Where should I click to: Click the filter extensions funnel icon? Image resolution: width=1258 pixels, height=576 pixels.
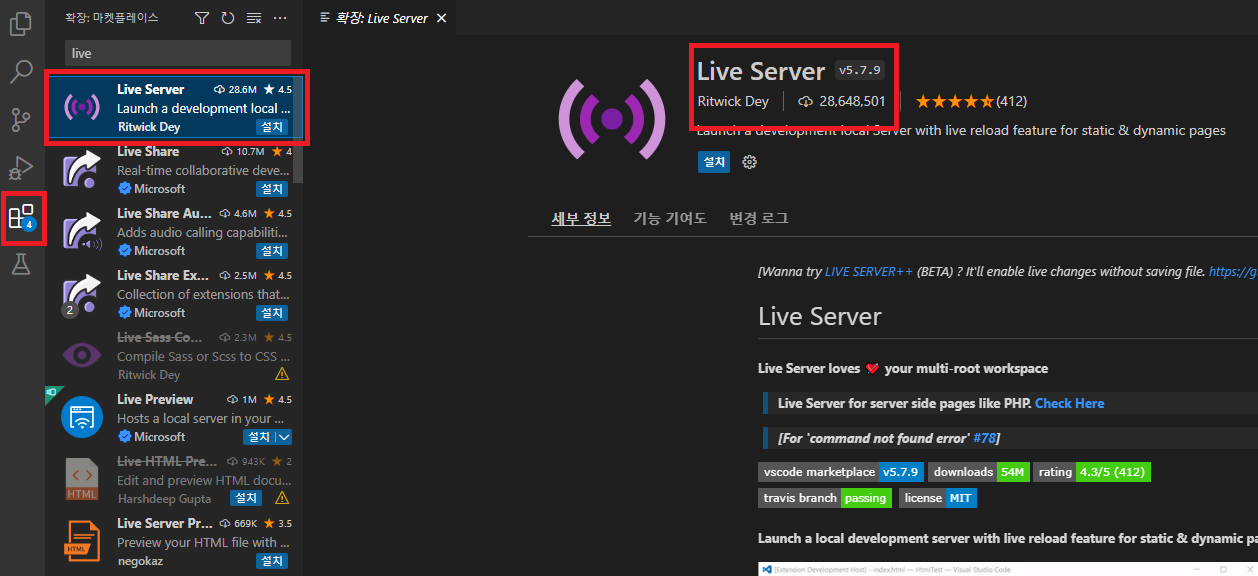coord(202,18)
